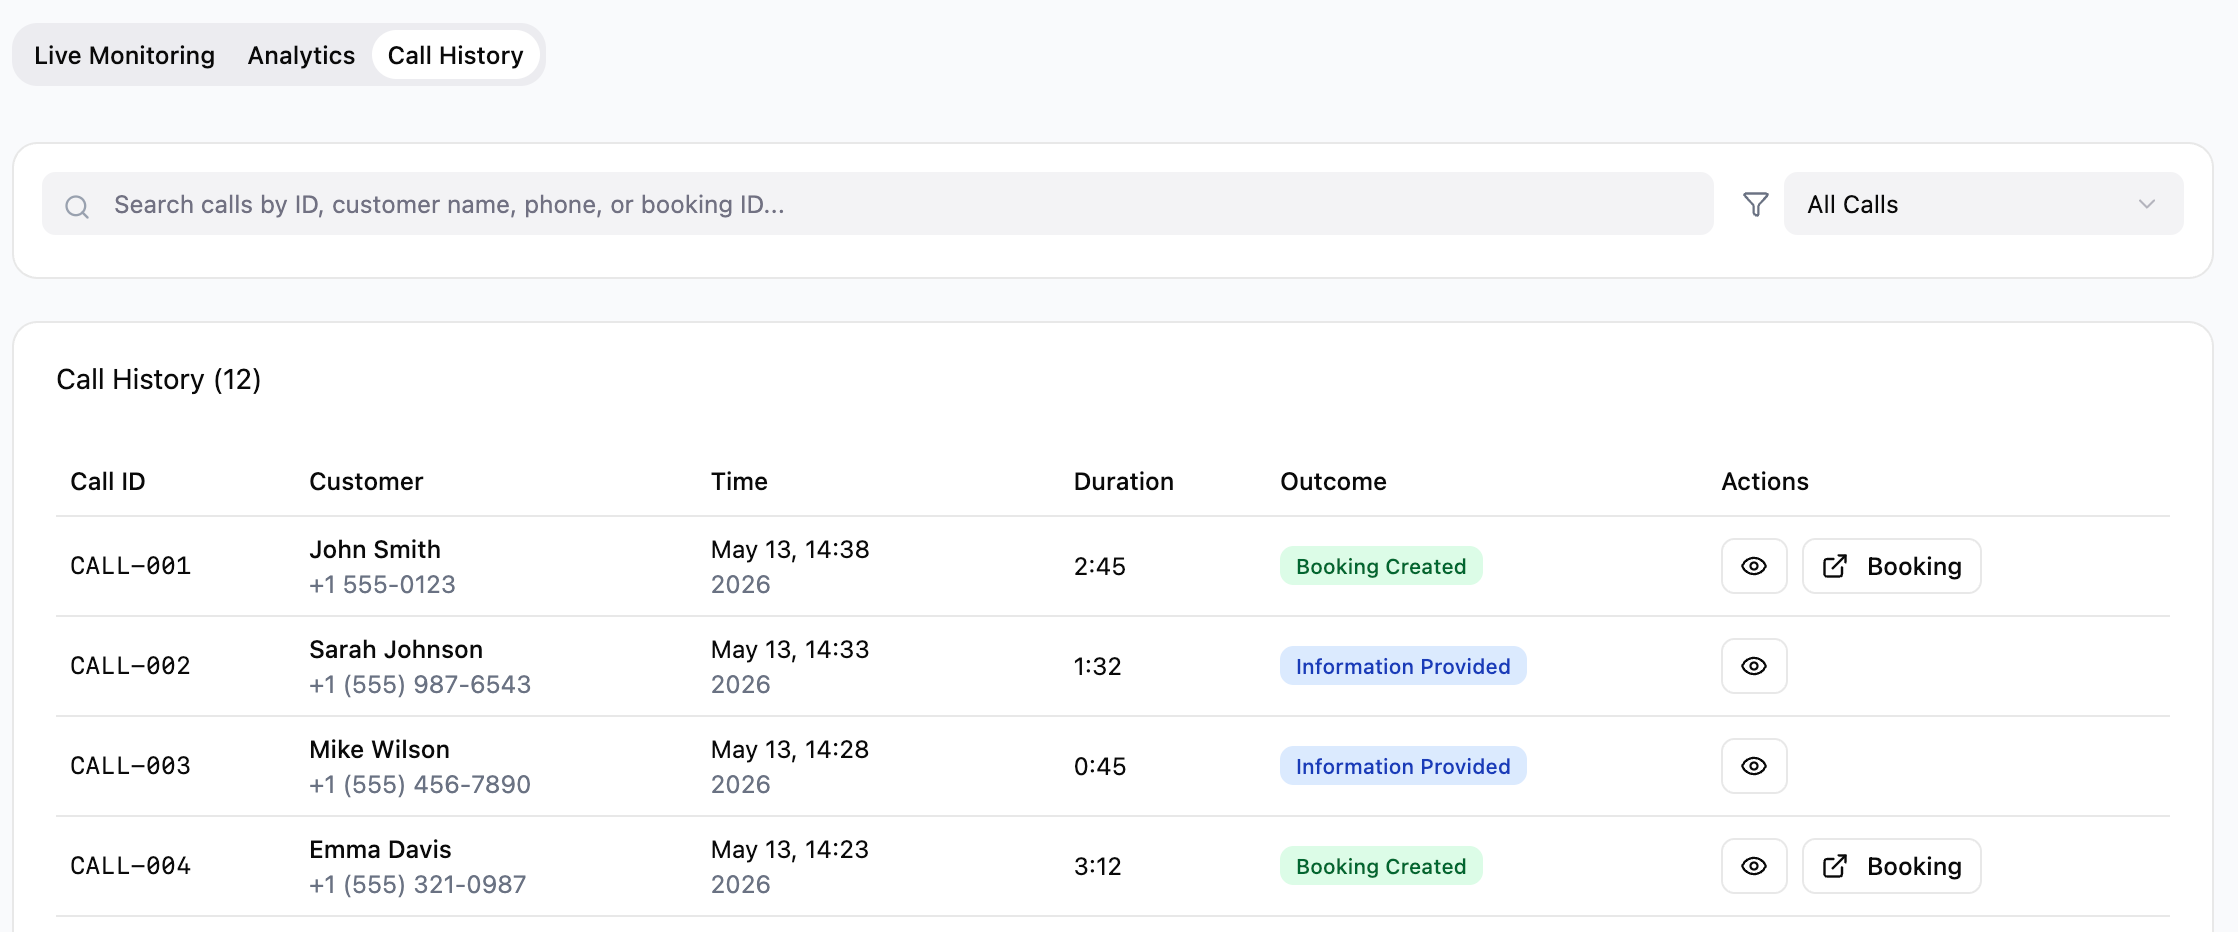This screenshot has width=2238, height=932.
Task: Select the CALL-001 ID cell
Action: click(130, 566)
